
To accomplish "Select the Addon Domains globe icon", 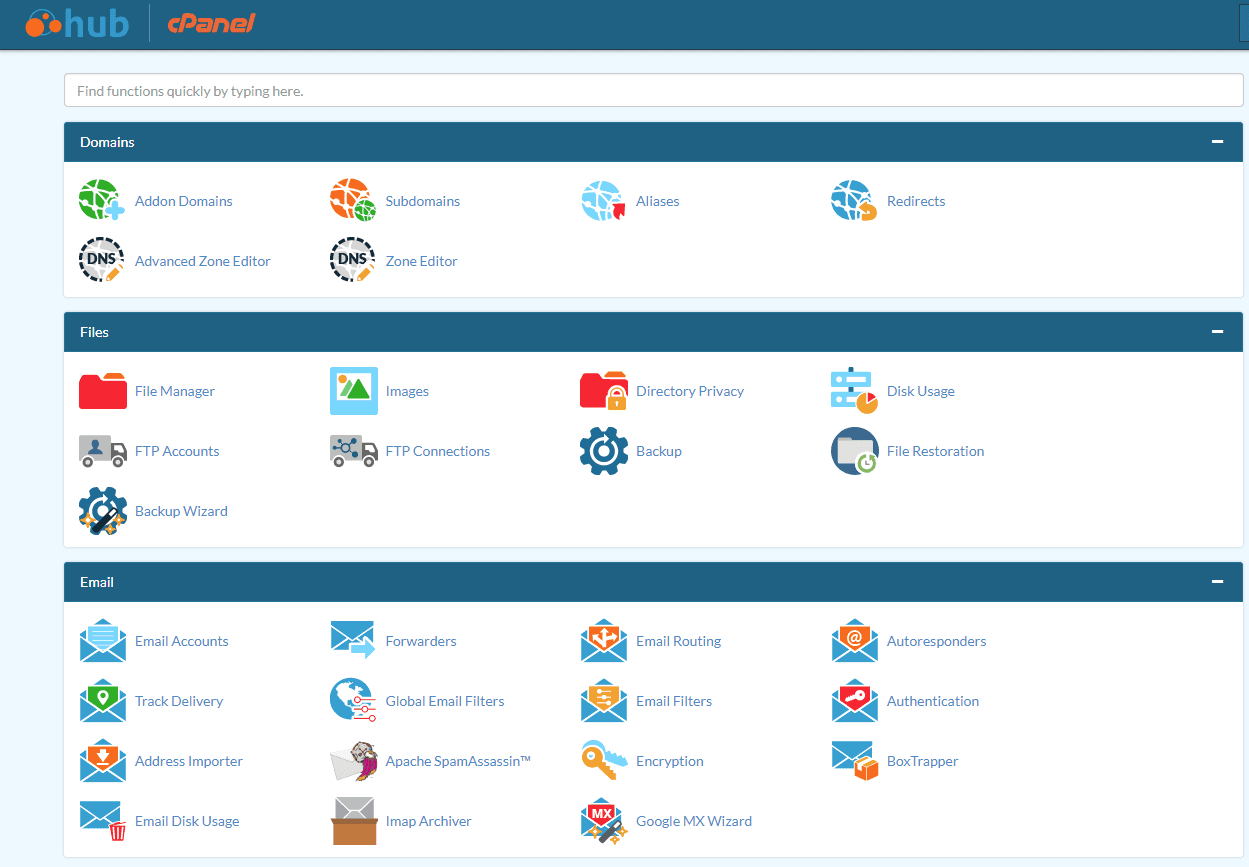I will point(101,199).
